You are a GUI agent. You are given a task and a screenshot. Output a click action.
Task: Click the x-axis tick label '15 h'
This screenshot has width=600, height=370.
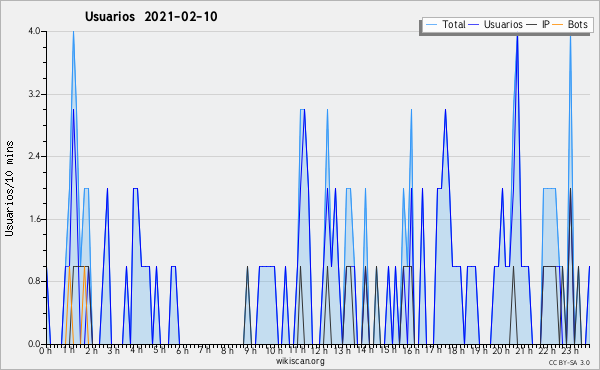(x=388, y=350)
